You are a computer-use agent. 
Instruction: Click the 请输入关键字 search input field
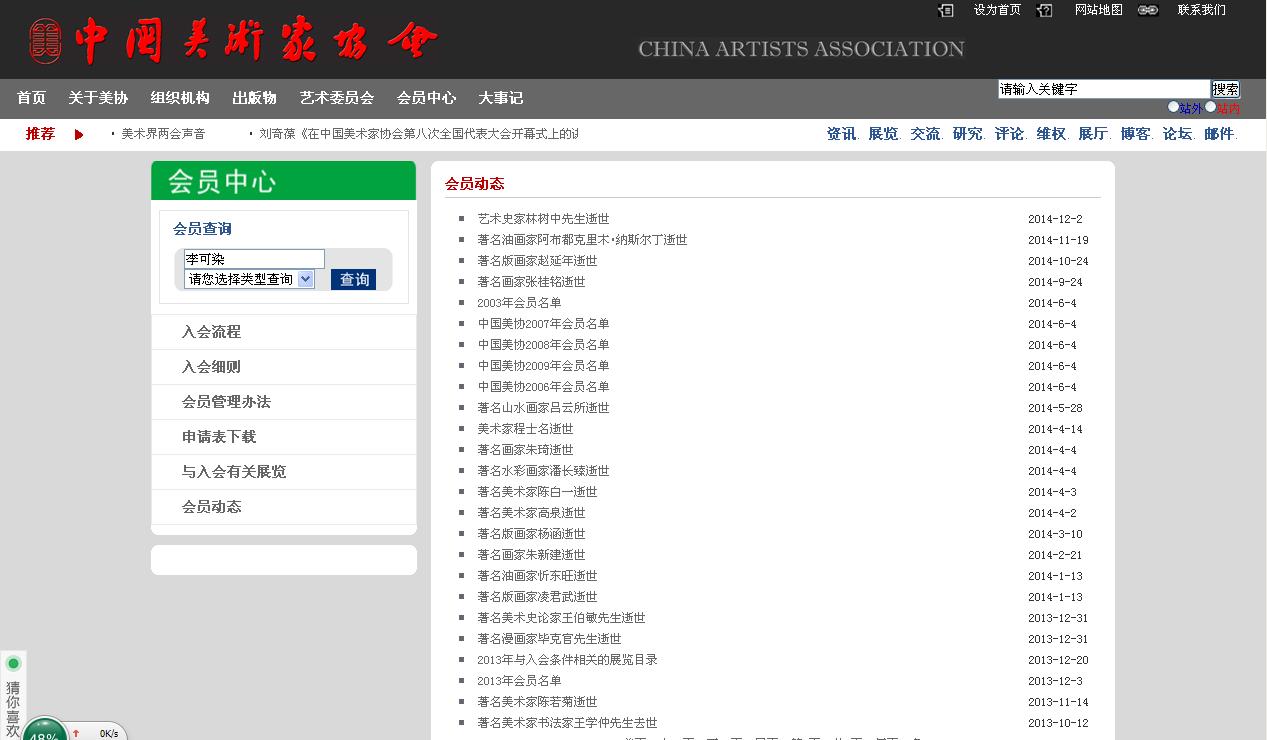pos(1103,89)
